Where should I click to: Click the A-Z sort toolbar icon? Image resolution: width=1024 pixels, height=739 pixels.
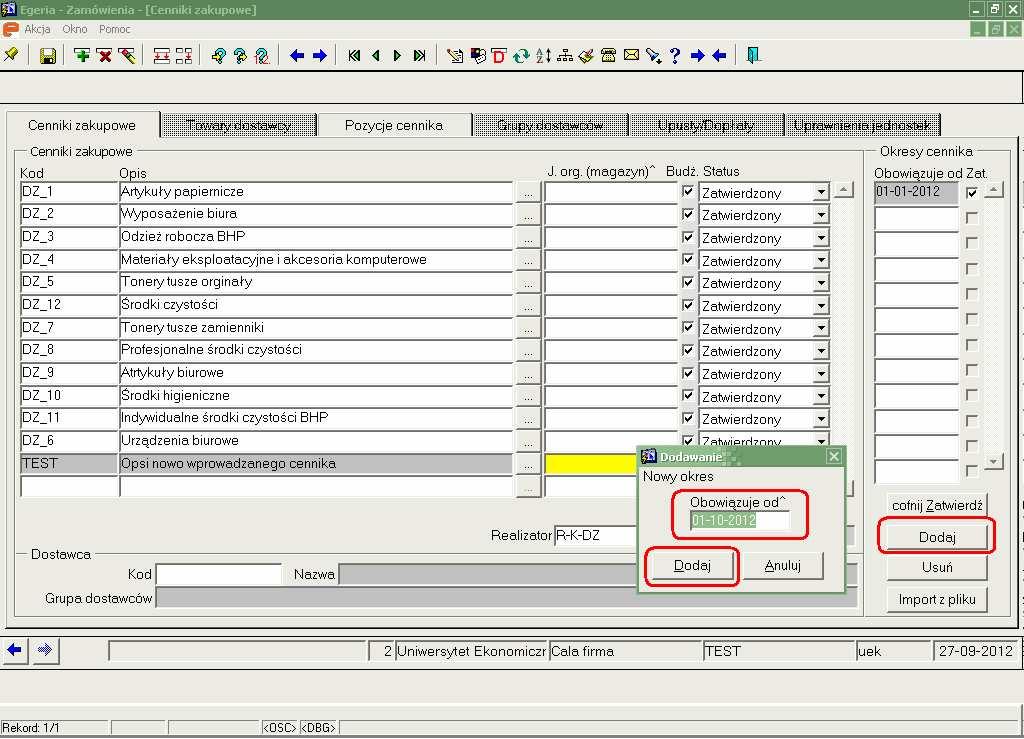tap(543, 56)
